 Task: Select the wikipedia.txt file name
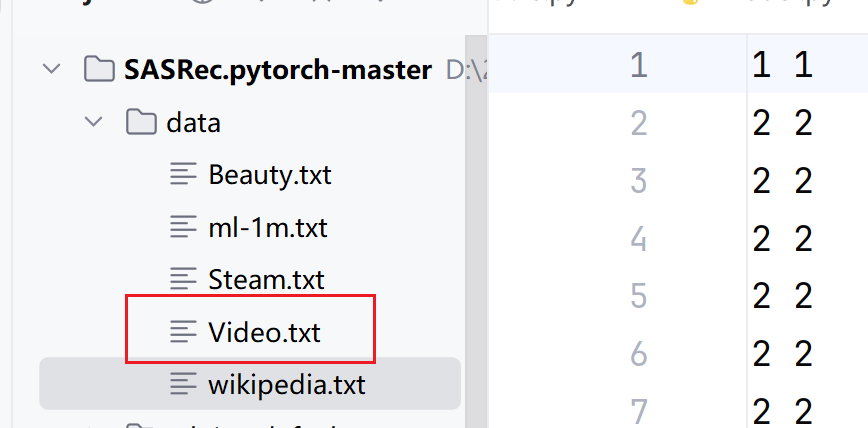coord(287,383)
